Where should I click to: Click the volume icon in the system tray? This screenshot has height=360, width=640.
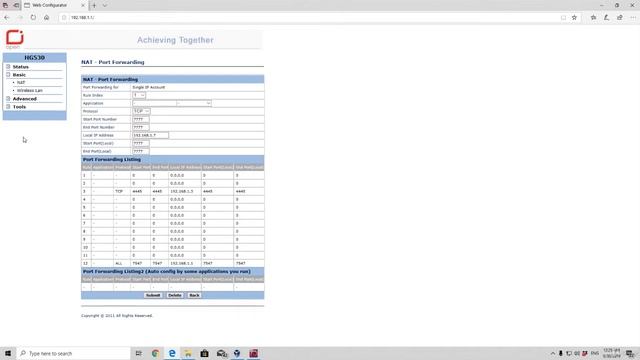coord(577,353)
